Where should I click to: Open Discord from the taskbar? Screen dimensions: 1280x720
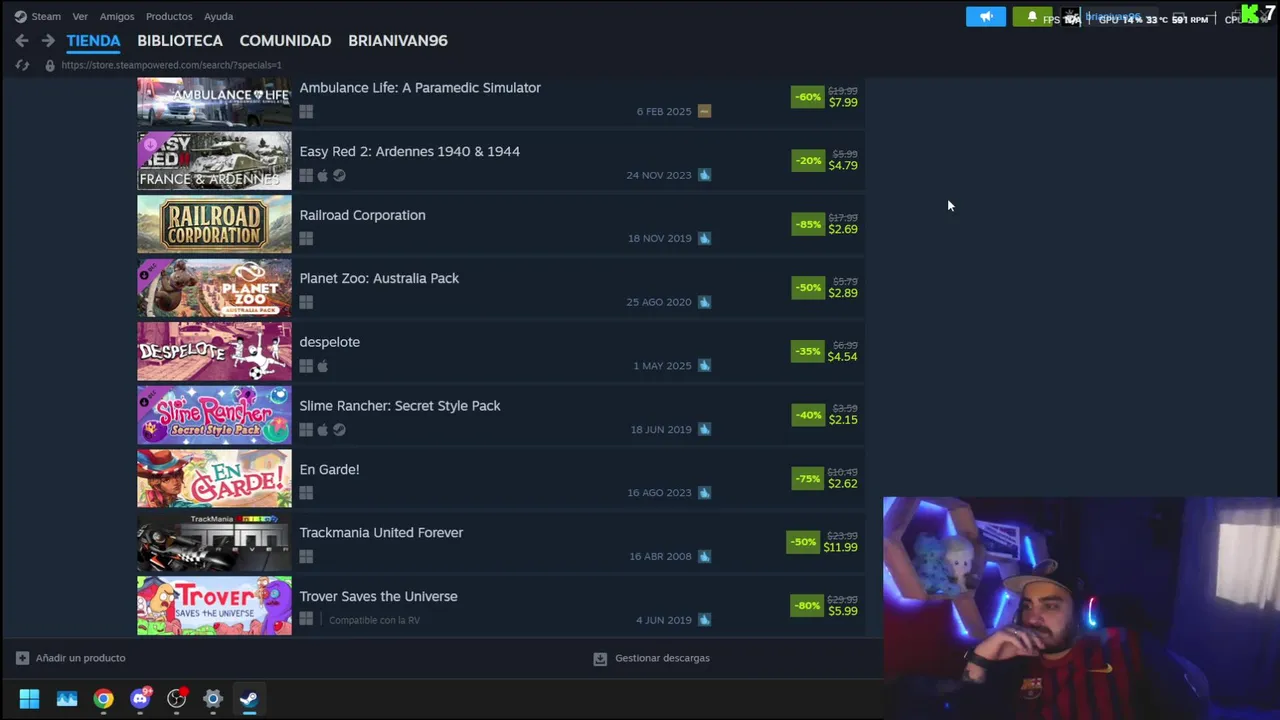point(140,698)
